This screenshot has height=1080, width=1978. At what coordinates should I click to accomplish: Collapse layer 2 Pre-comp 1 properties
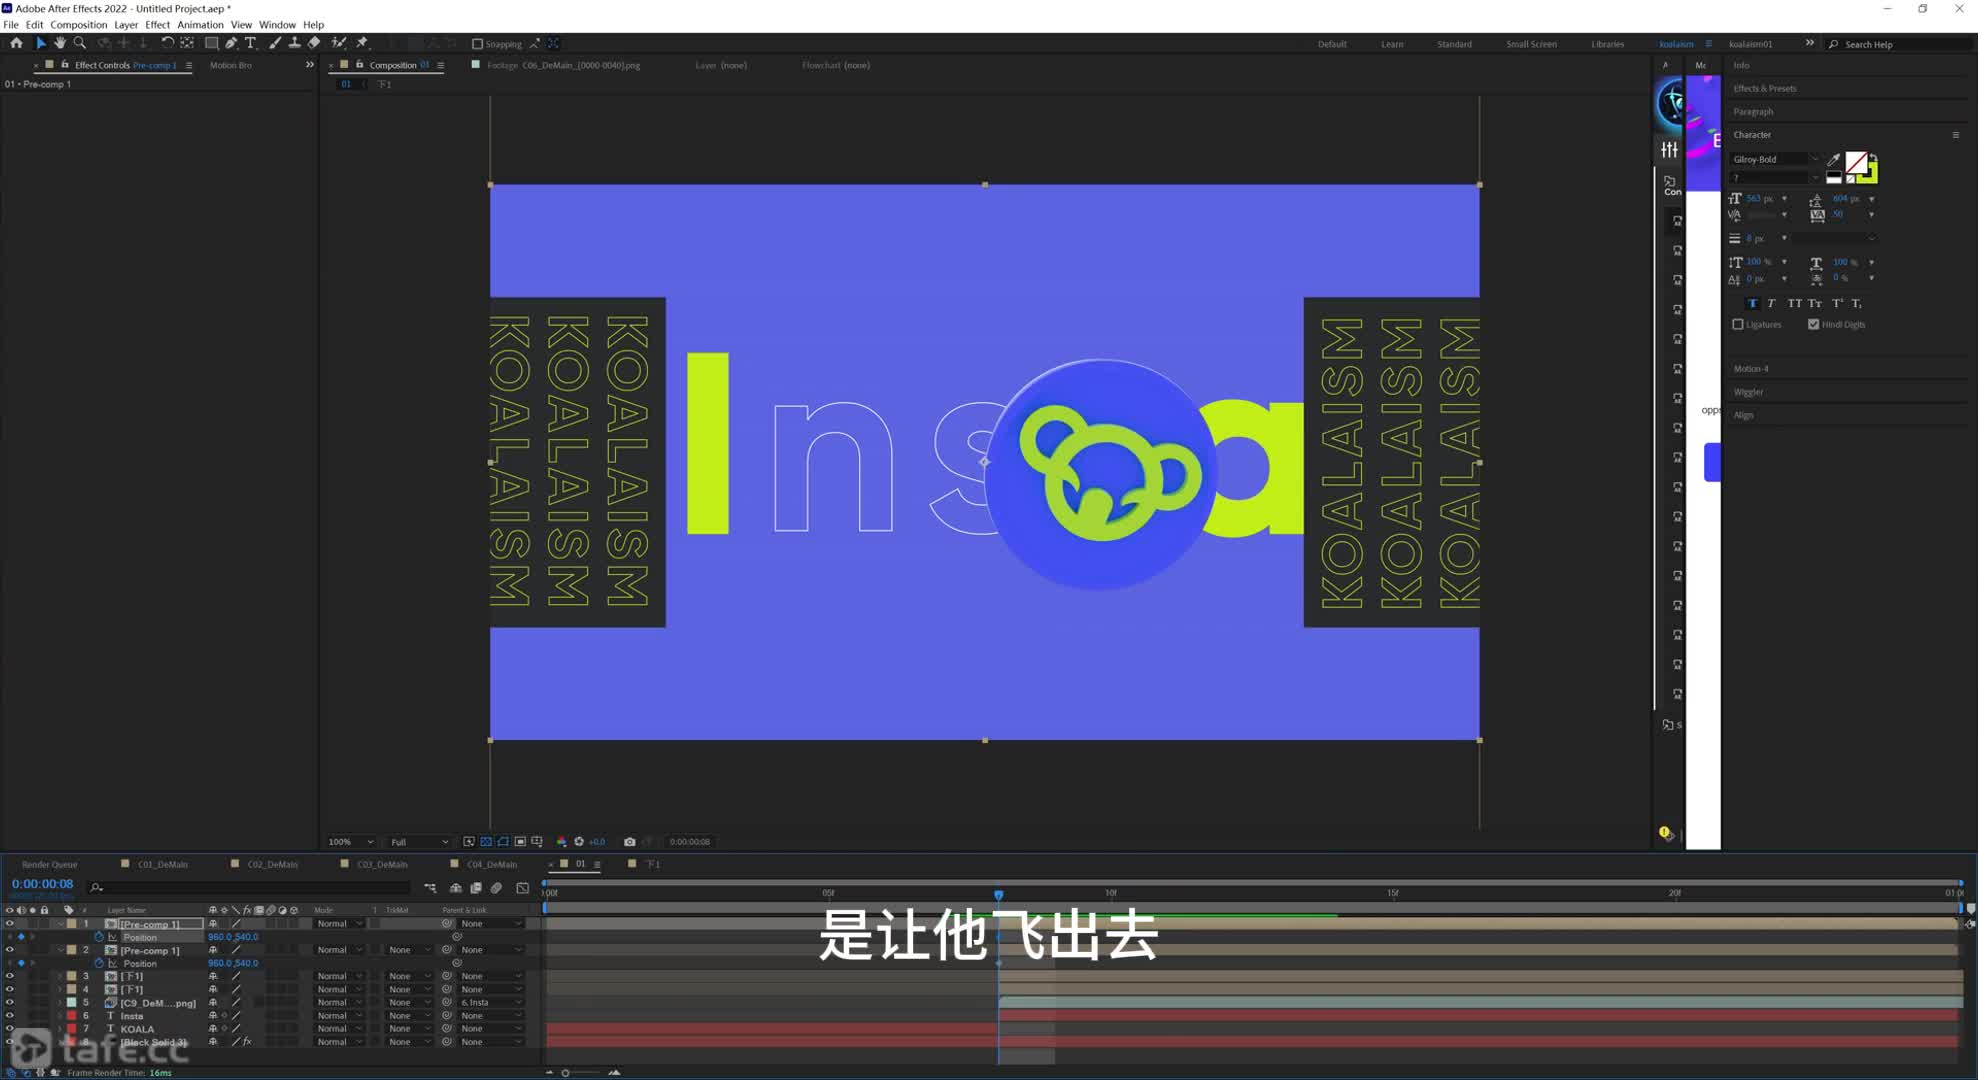[x=60, y=950]
